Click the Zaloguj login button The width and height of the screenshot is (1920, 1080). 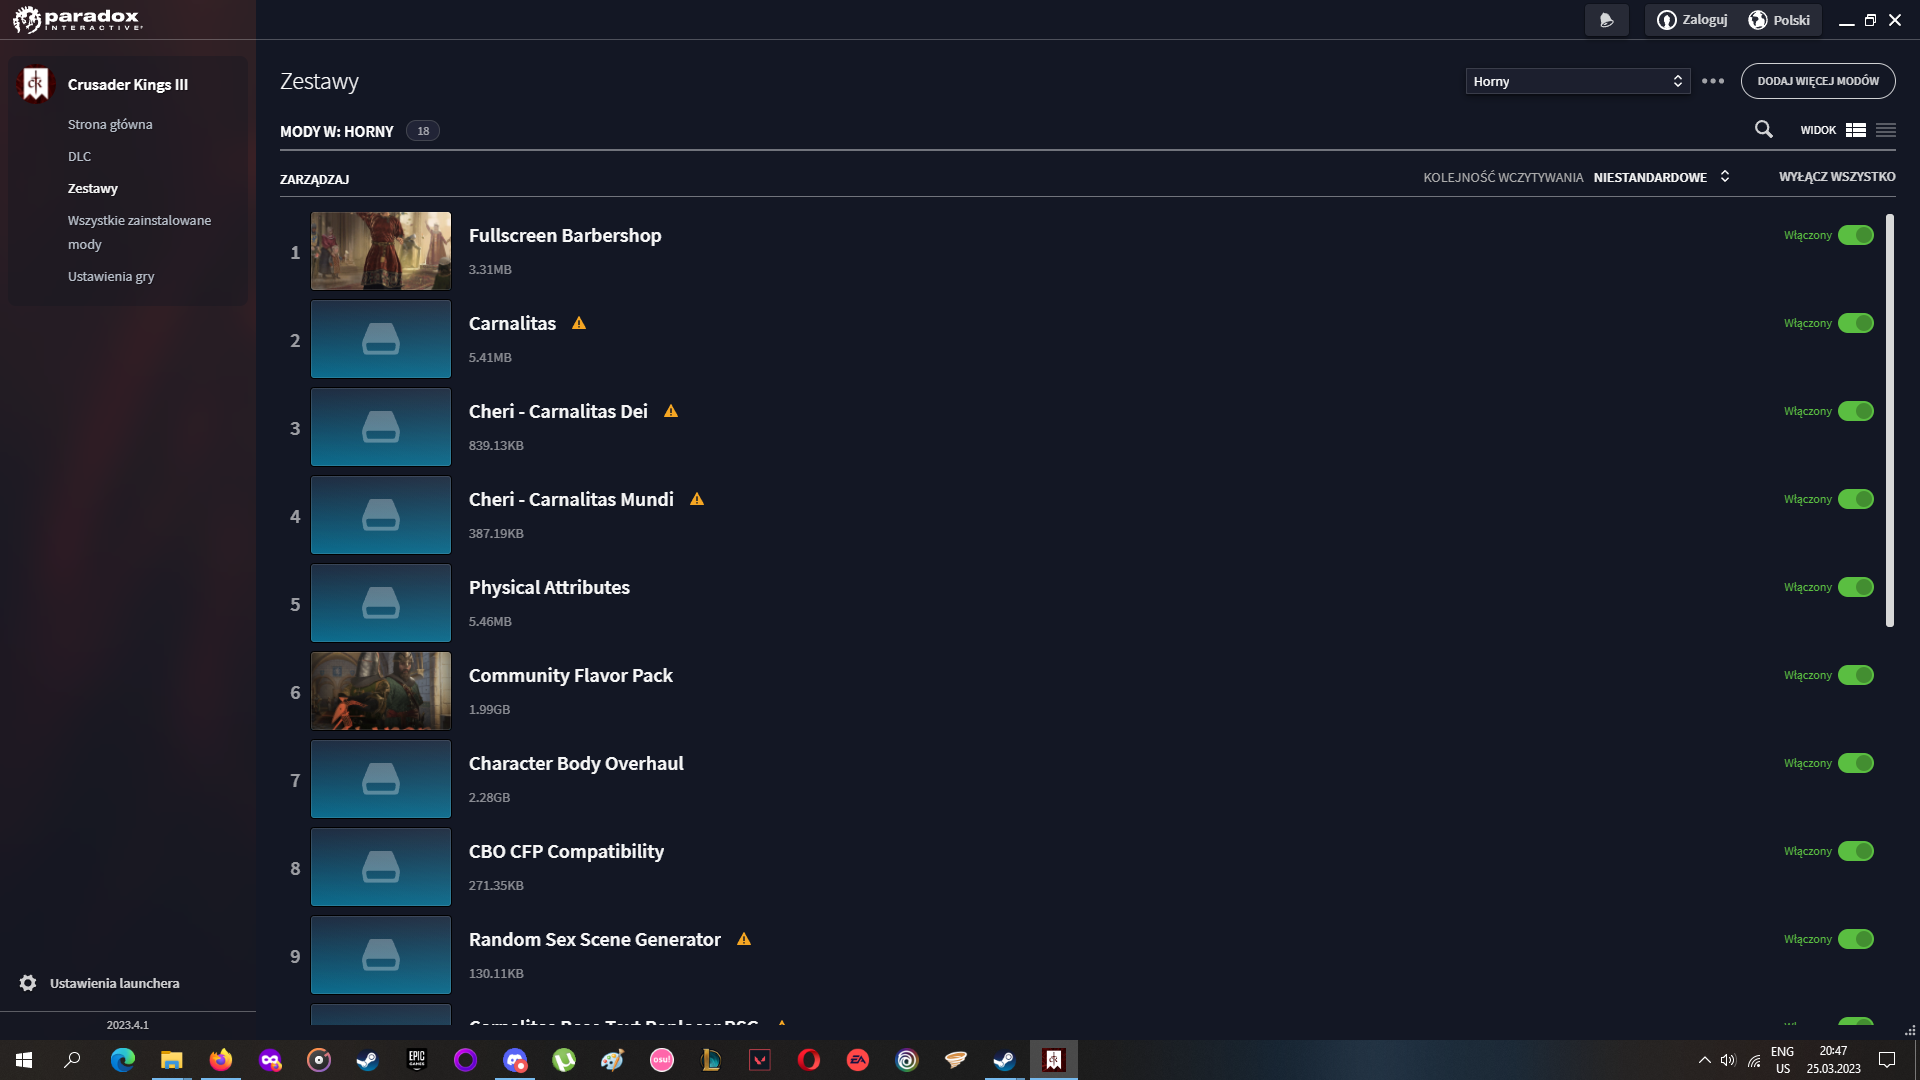click(1693, 20)
